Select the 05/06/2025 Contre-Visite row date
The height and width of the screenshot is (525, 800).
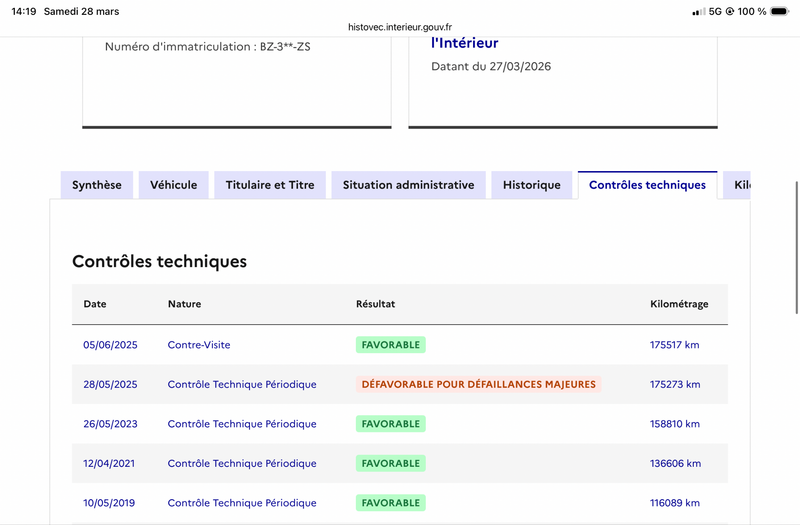[x=110, y=345]
